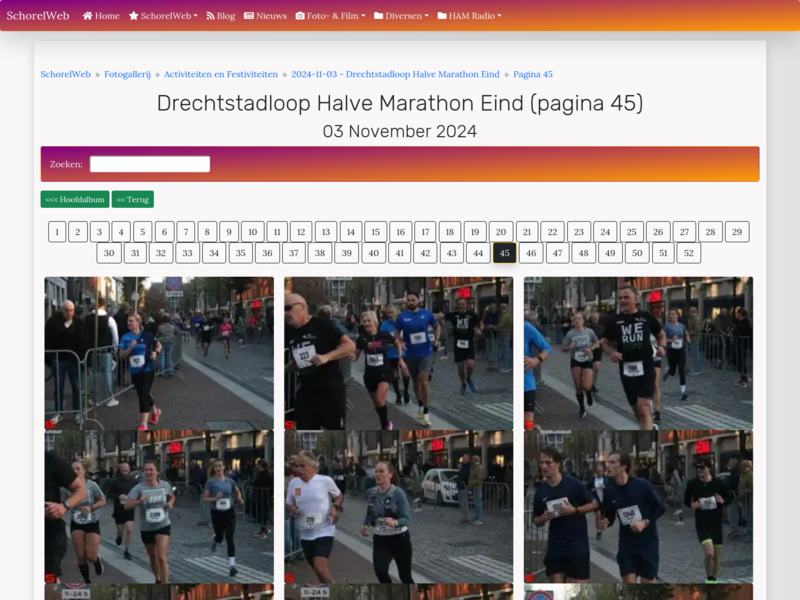Click the folder icon beside HAM Radio
Screen dimensions: 800x600
[442, 16]
